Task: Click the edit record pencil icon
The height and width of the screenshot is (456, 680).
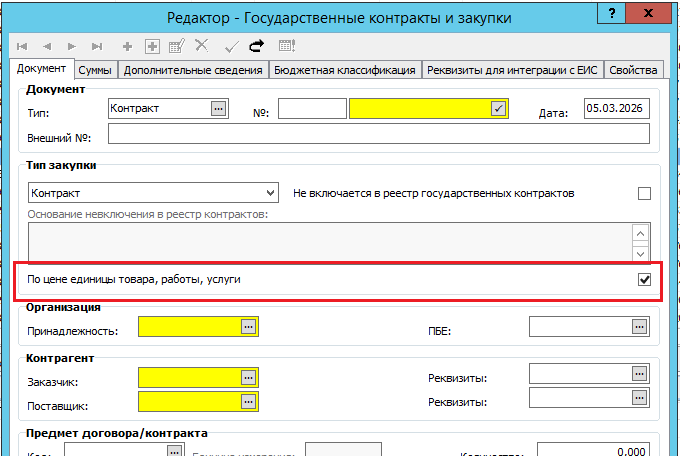Action: [178, 46]
